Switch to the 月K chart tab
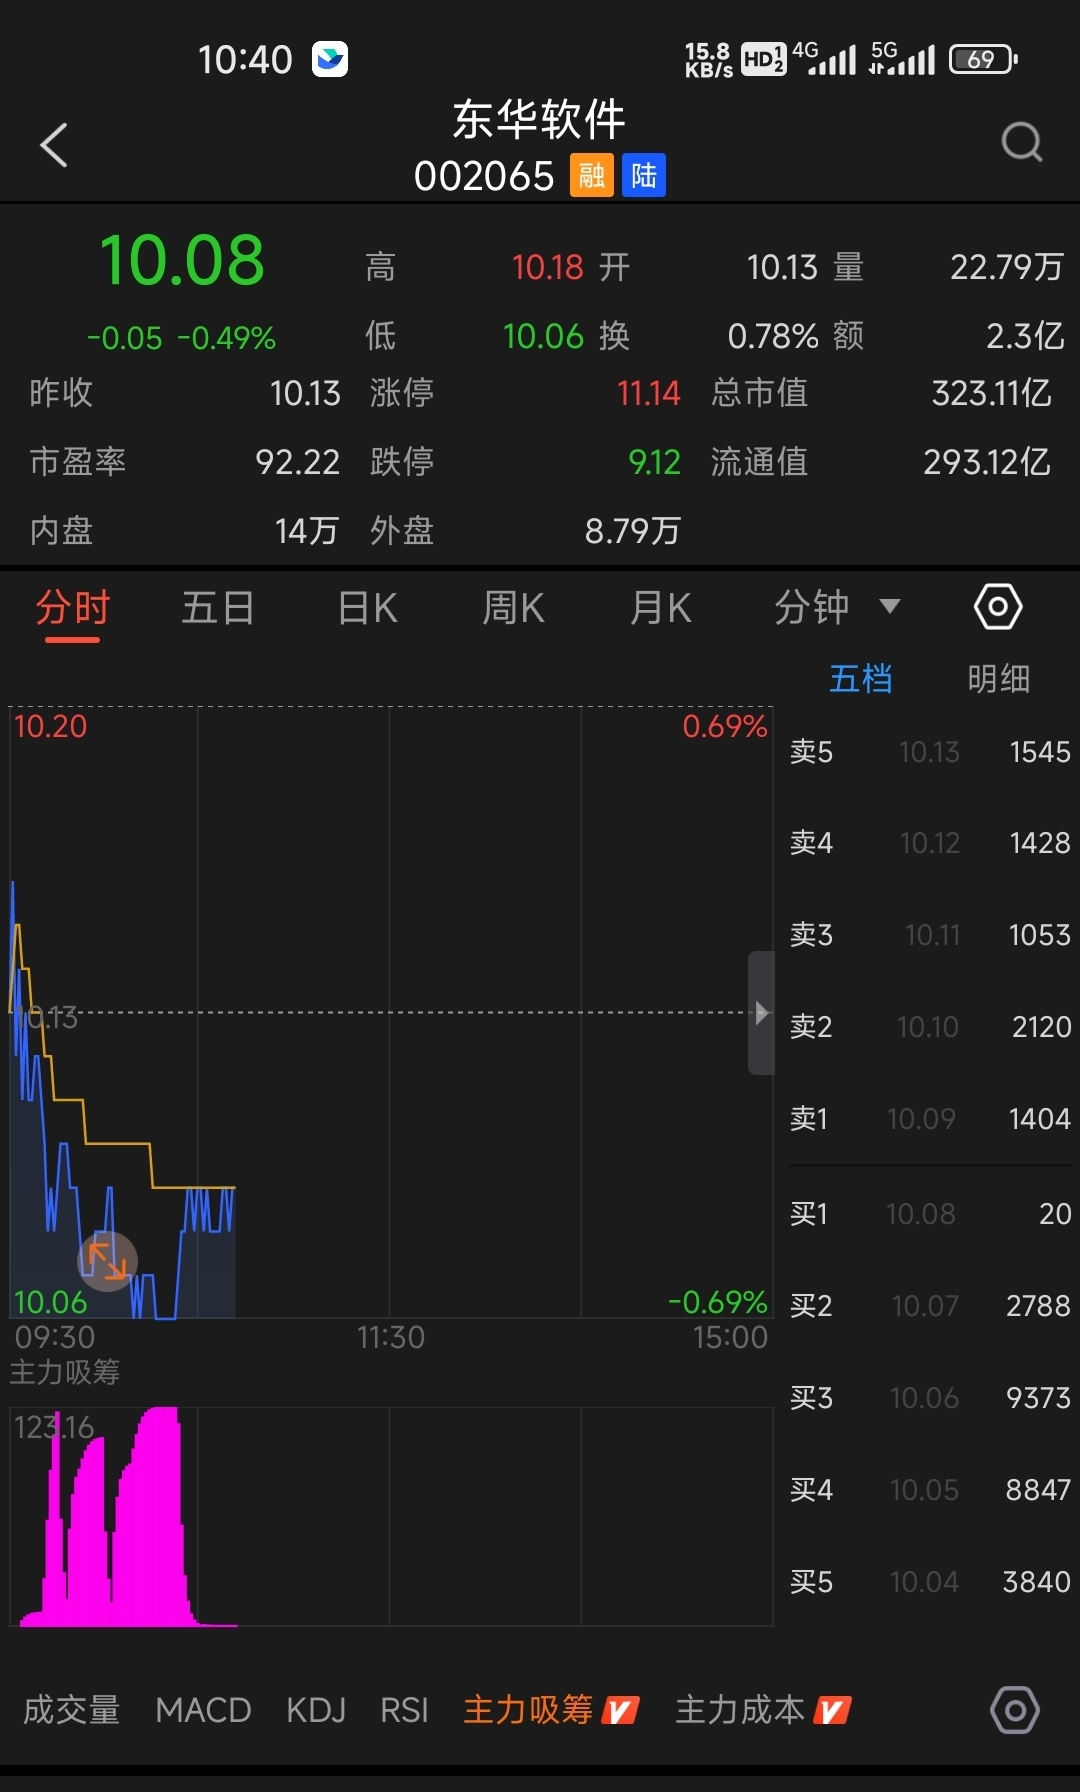 pyautogui.click(x=660, y=608)
